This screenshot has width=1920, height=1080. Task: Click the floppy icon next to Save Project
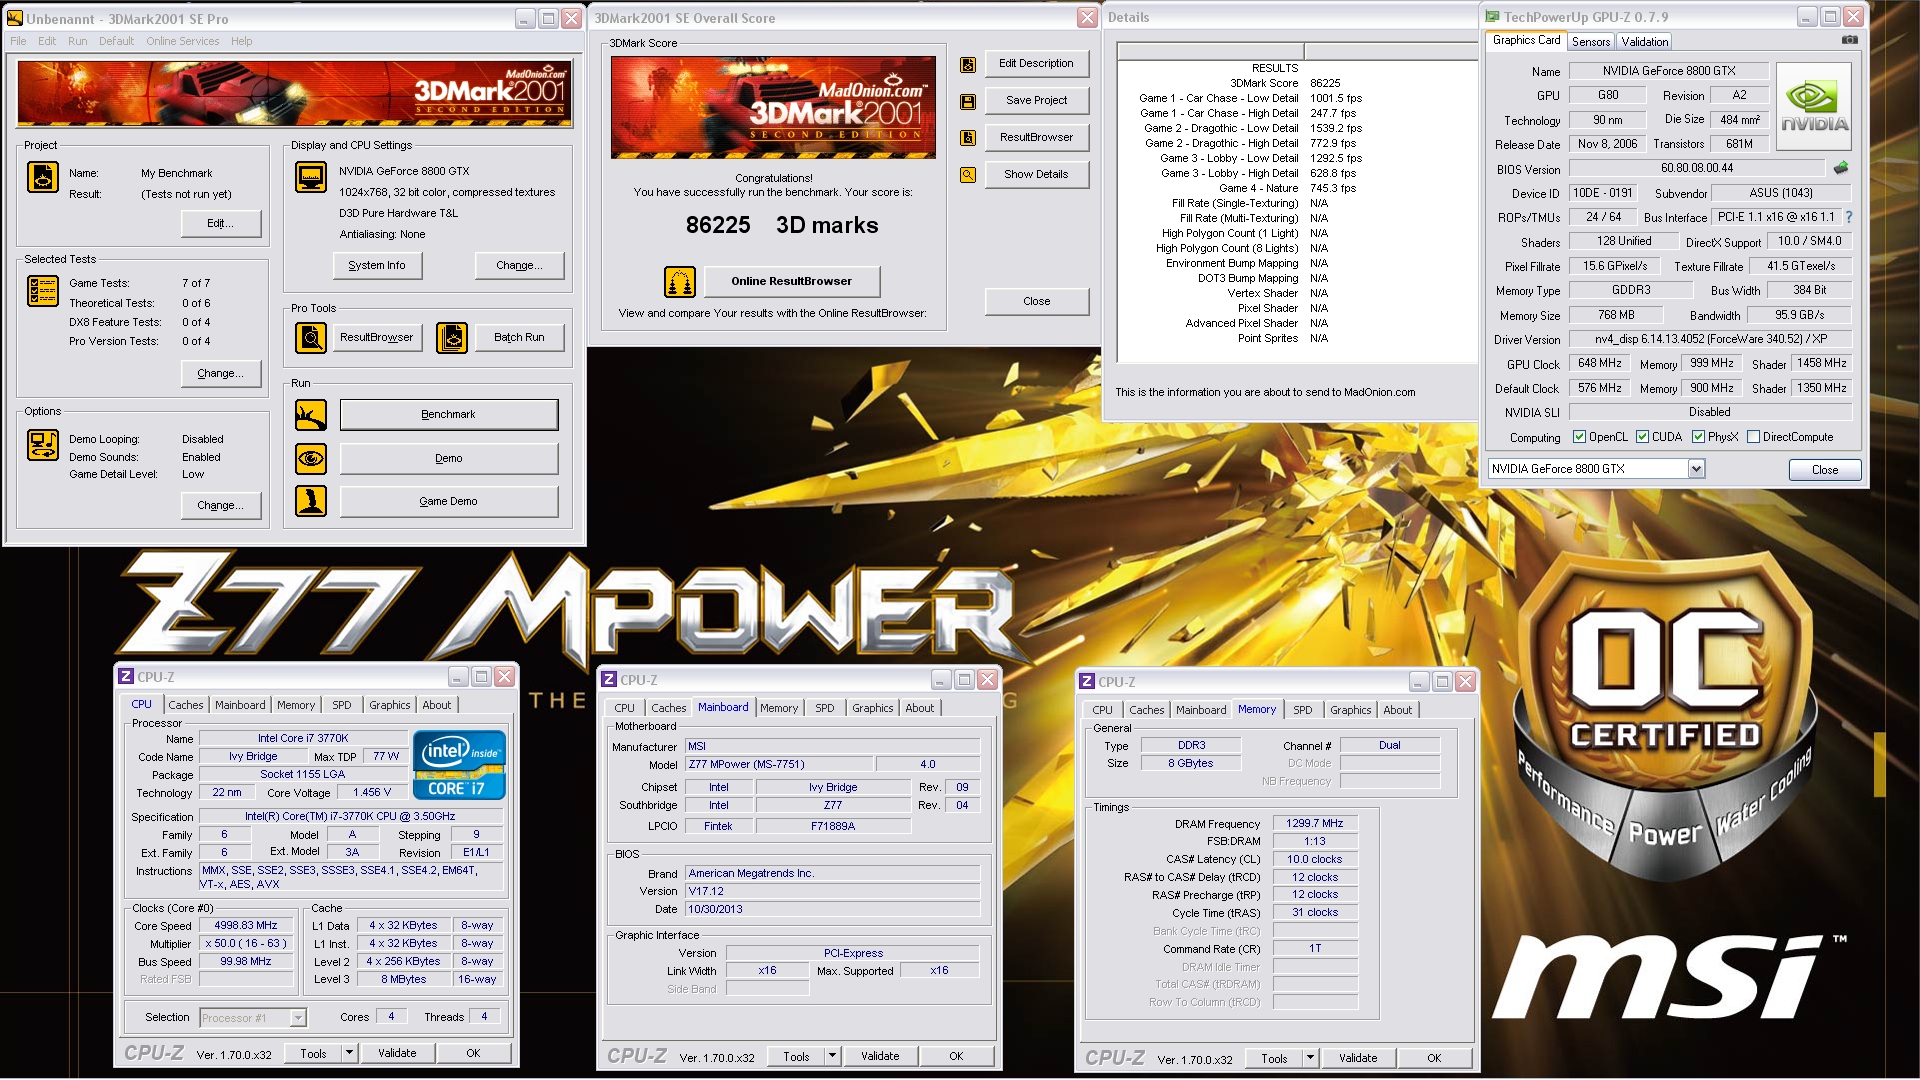pos(968,101)
